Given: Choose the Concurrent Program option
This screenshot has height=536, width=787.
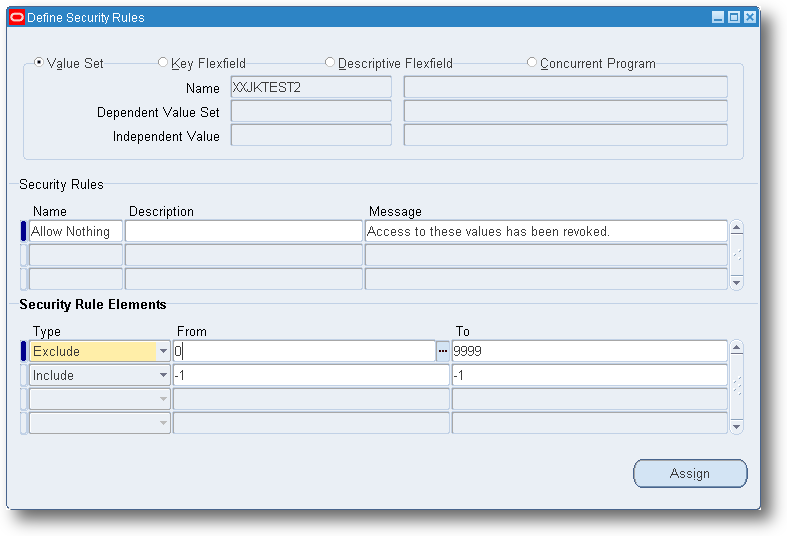Looking at the screenshot, I should 532,63.
